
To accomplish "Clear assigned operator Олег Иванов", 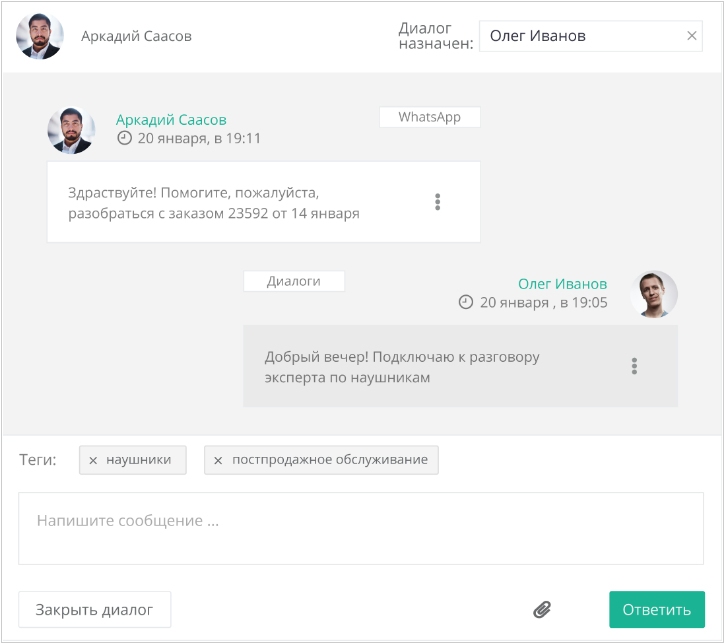I will pyautogui.click(x=692, y=36).
